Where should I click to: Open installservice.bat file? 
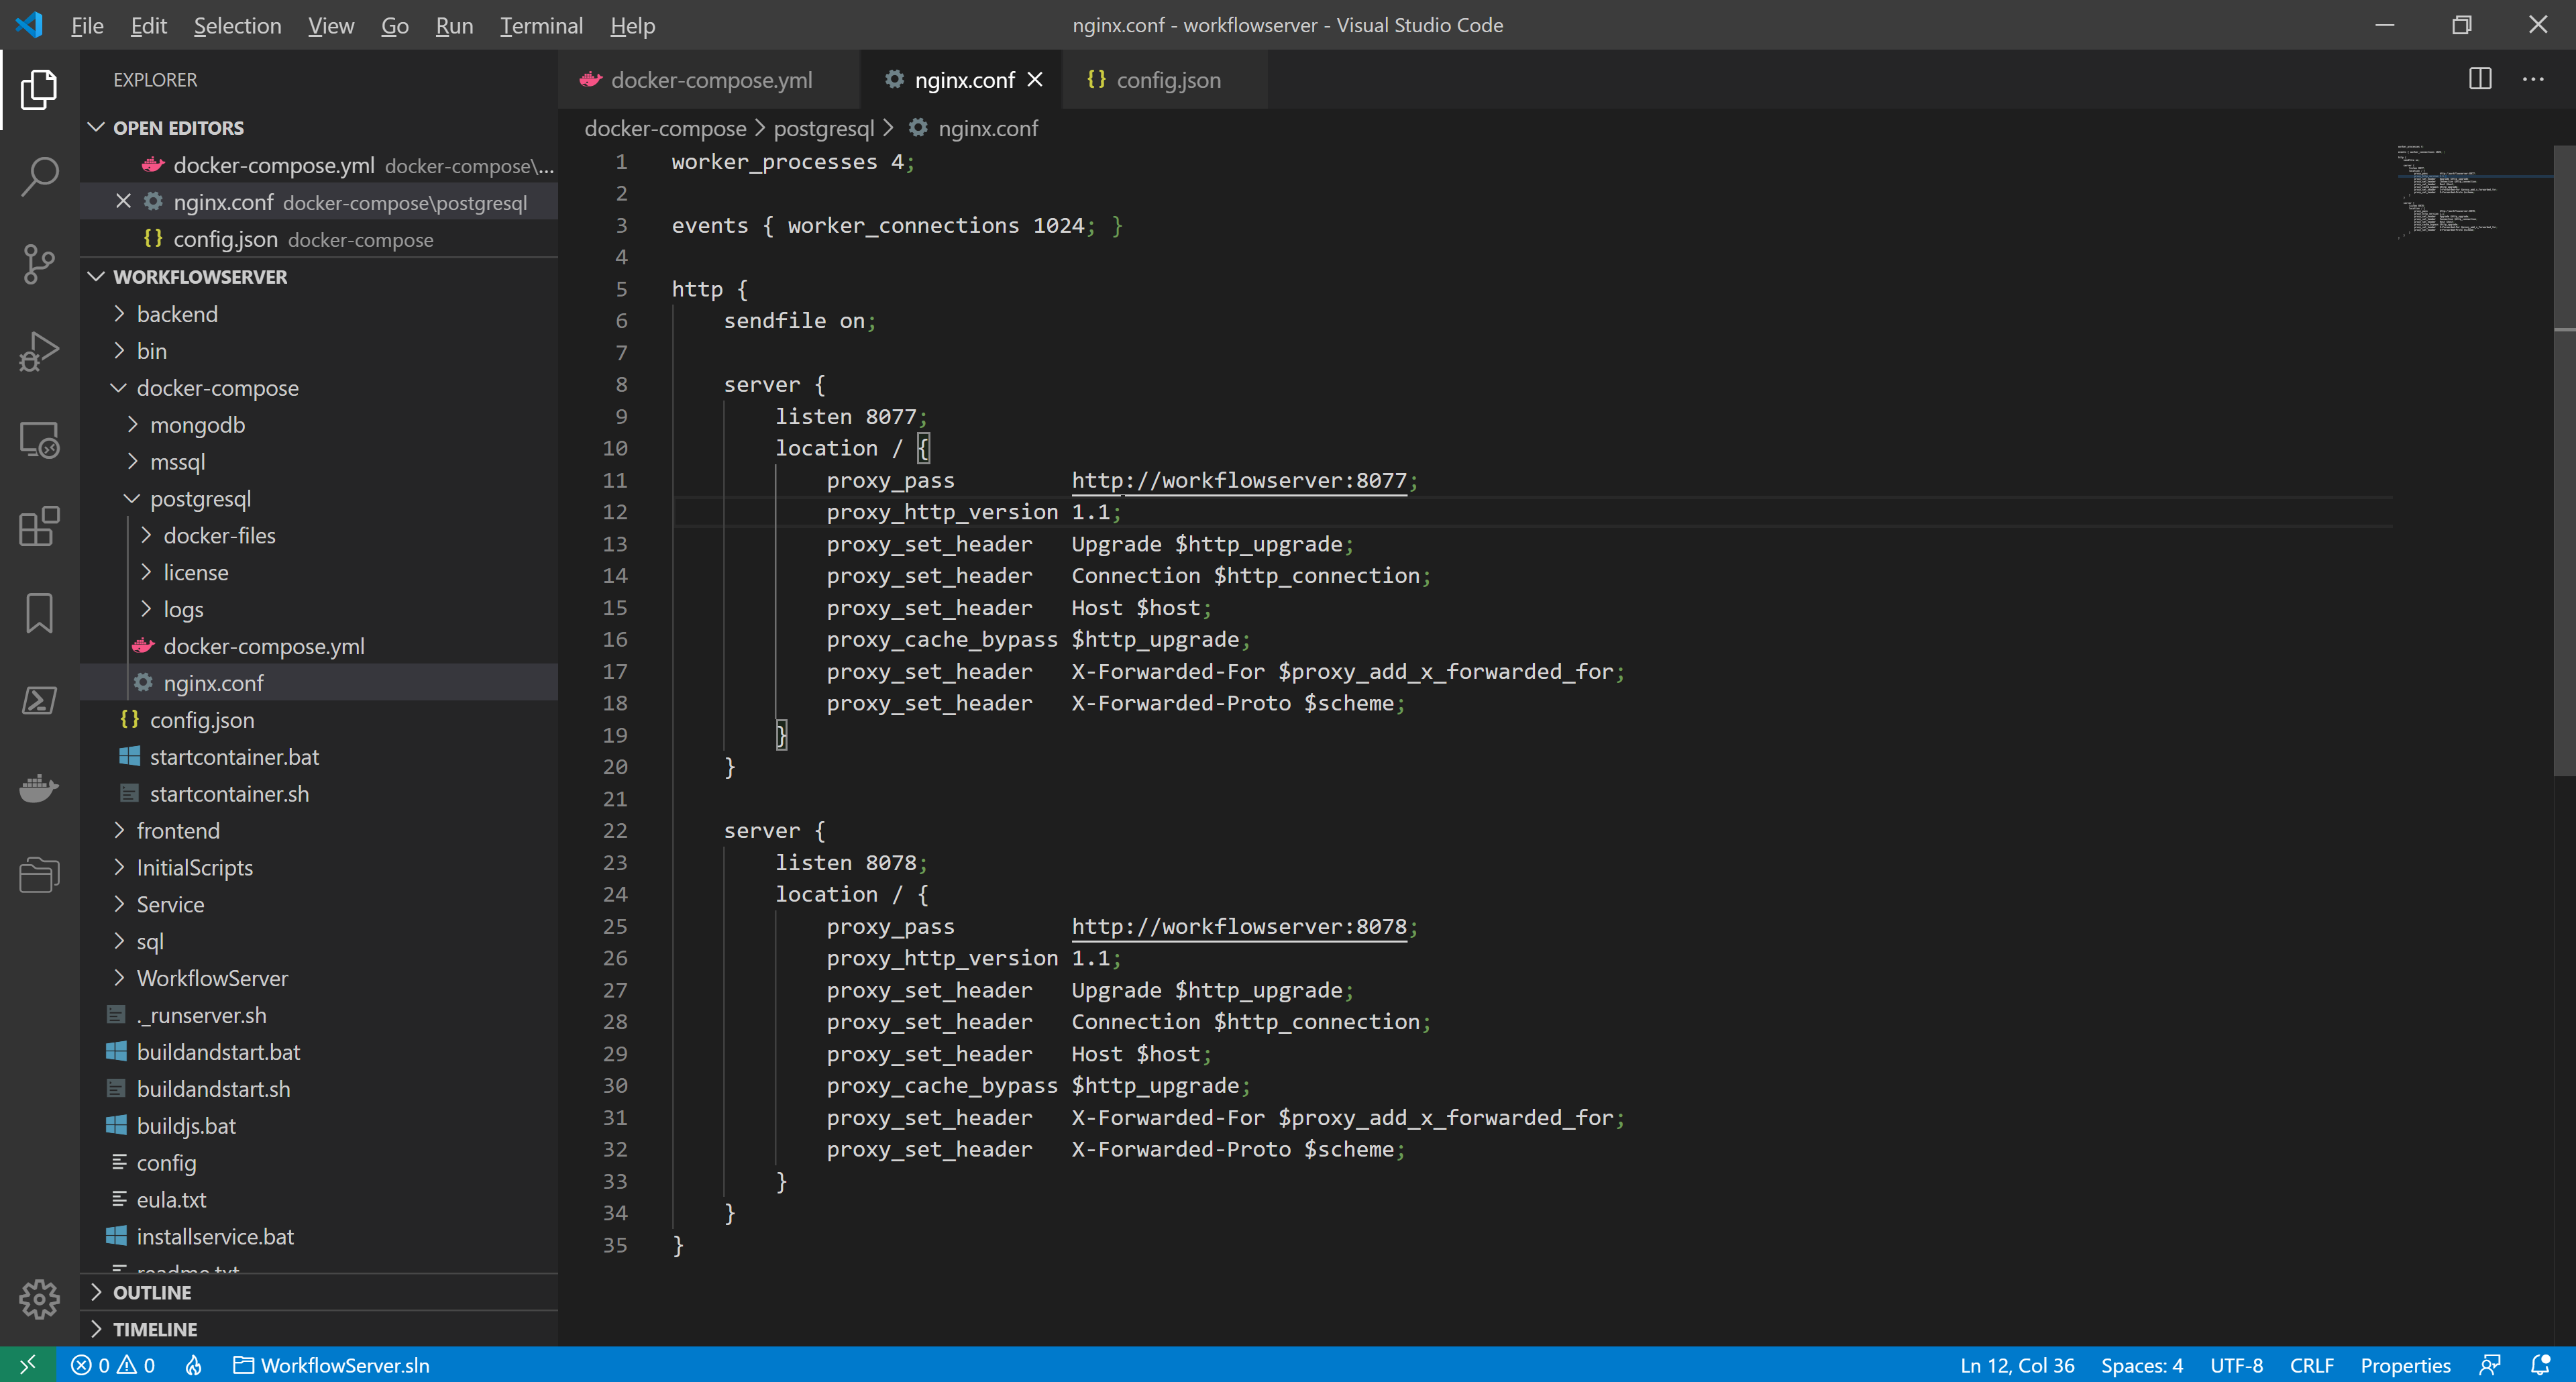point(215,1236)
